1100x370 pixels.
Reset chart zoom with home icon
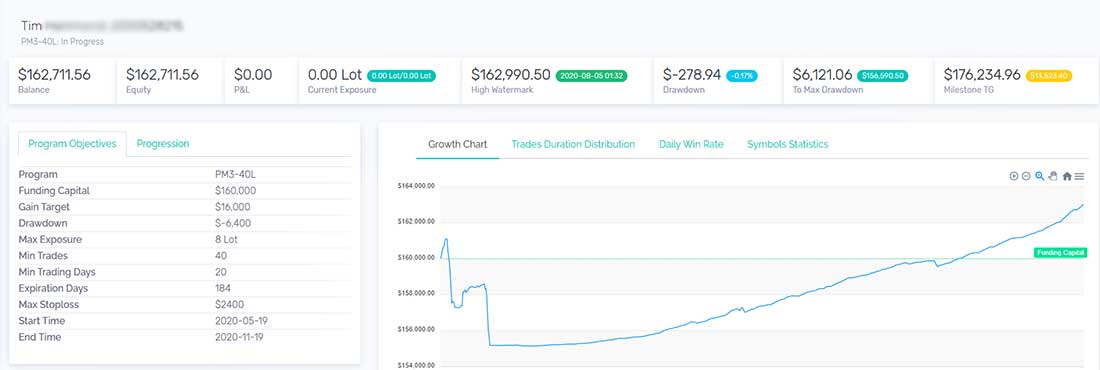pos(1067,176)
